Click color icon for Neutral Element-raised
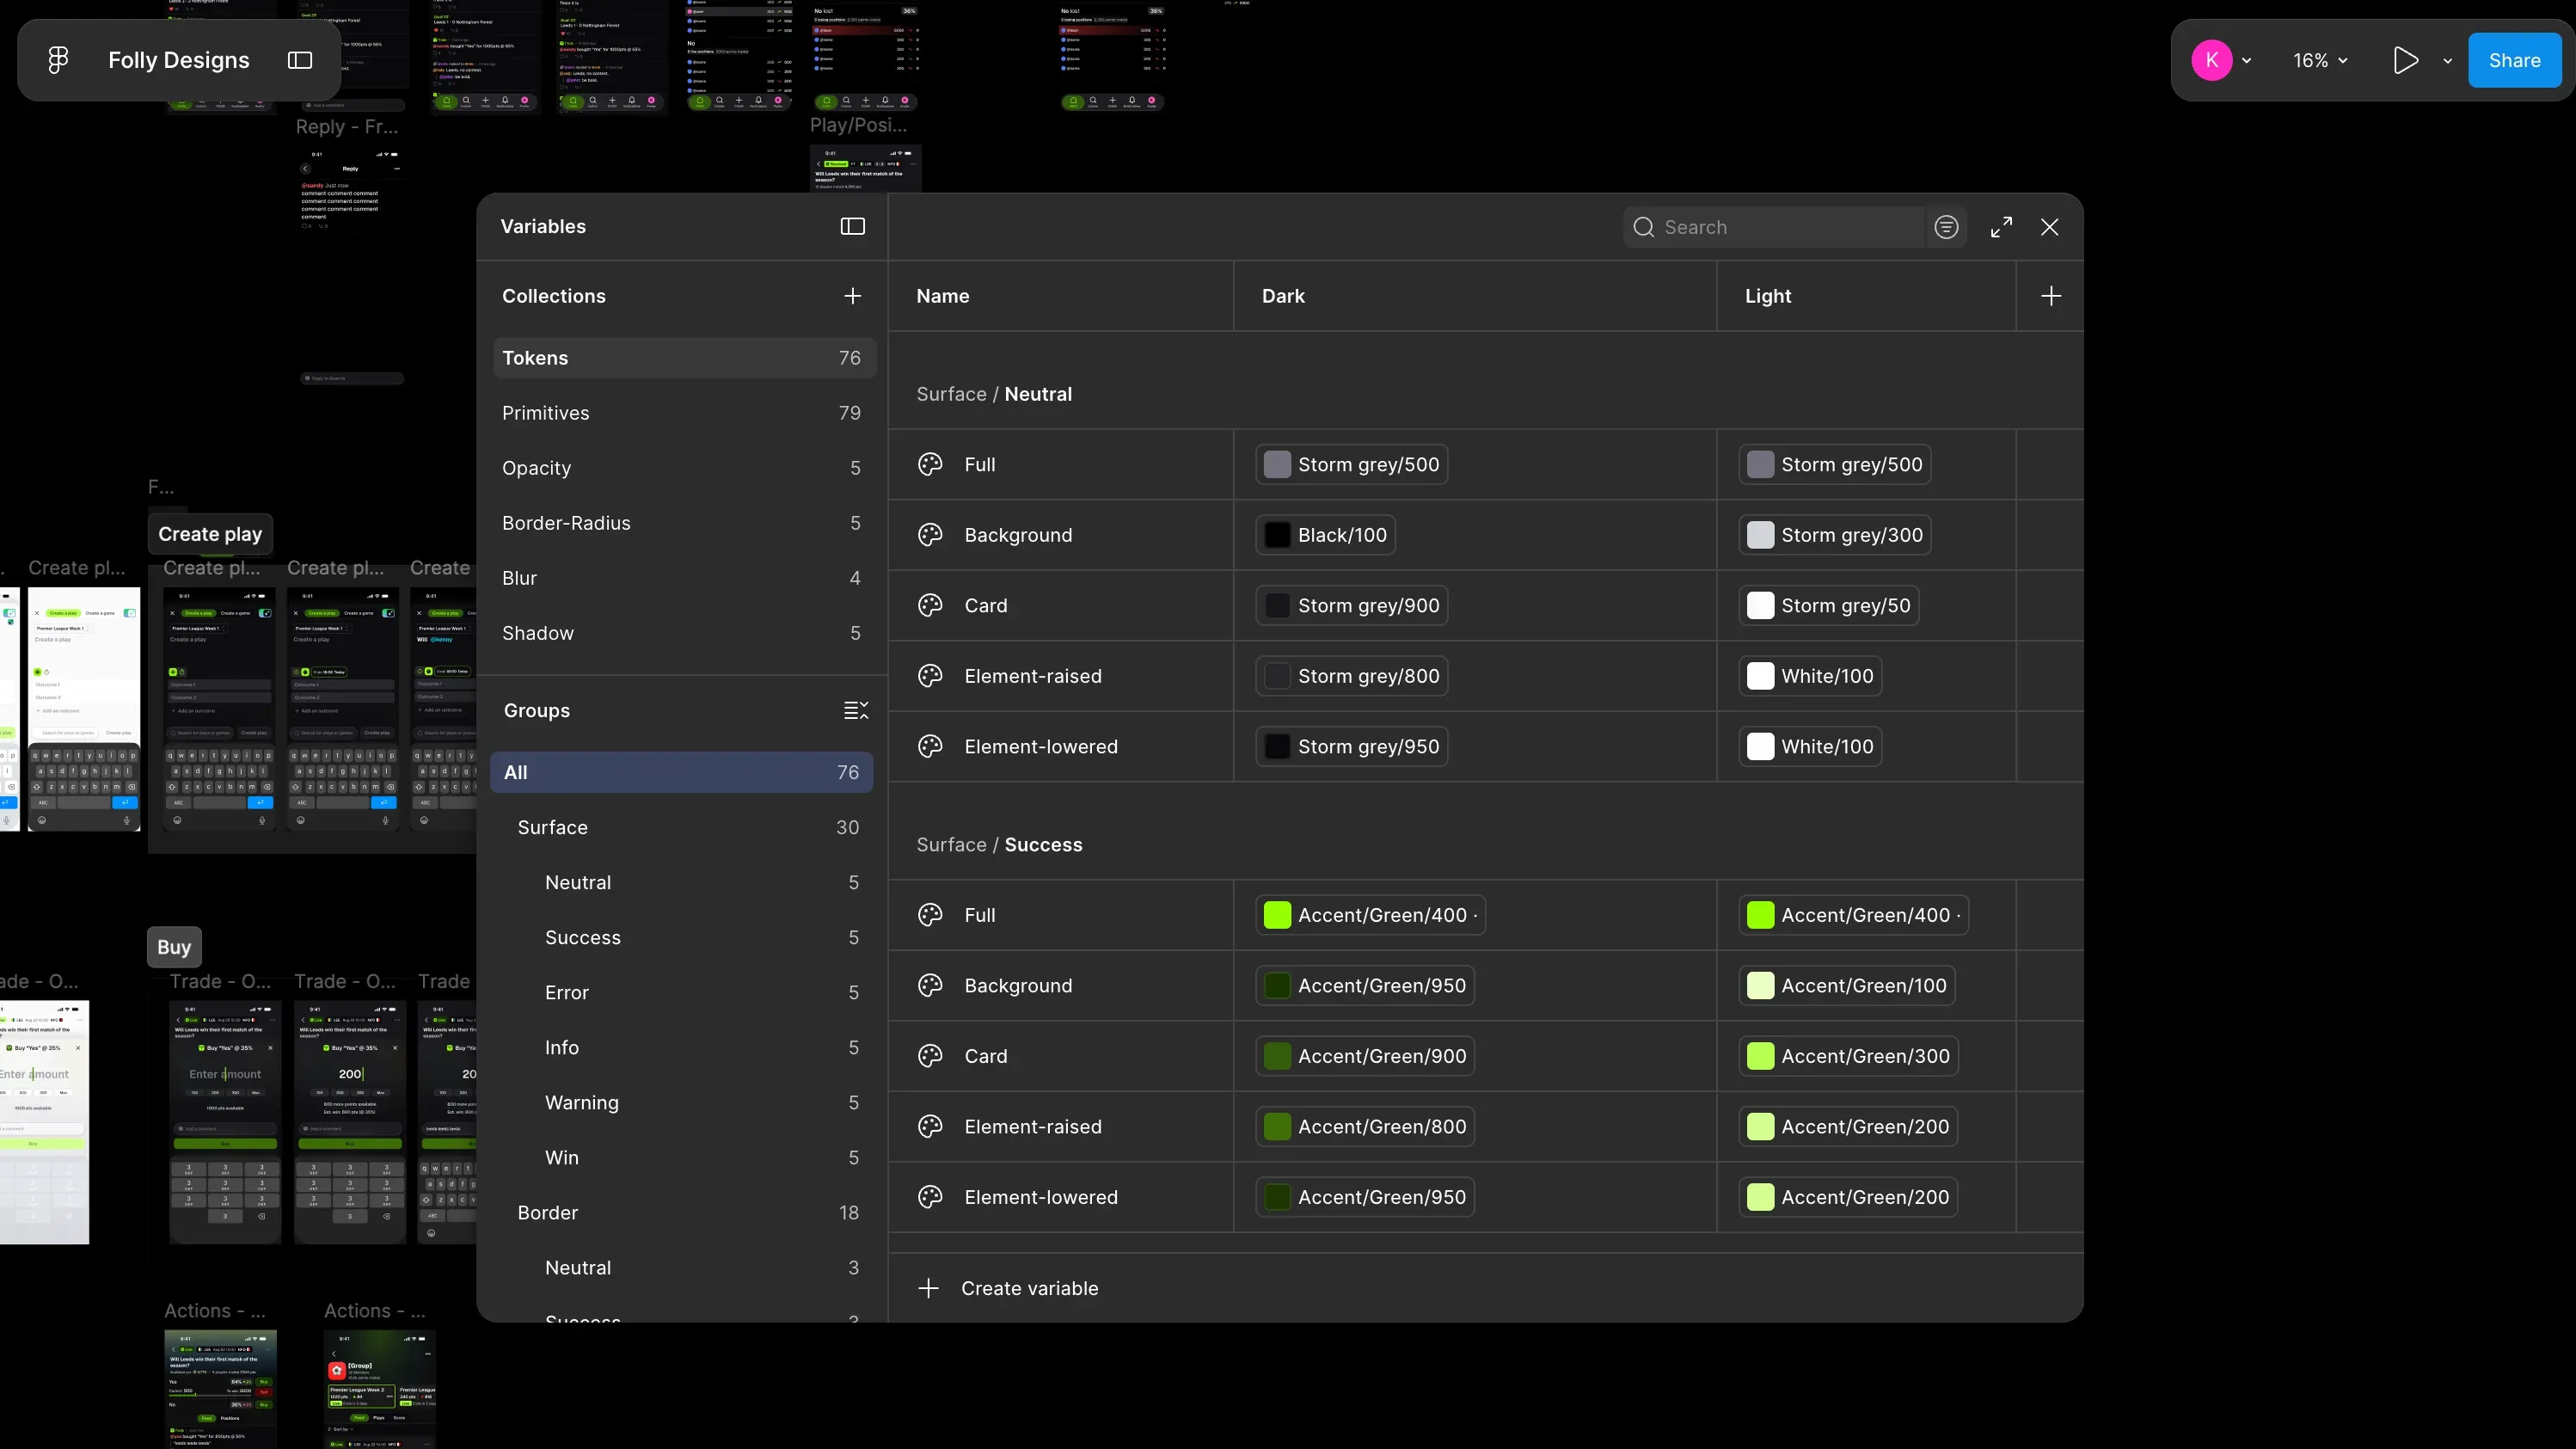The height and width of the screenshot is (1449, 2576). (x=930, y=676)
